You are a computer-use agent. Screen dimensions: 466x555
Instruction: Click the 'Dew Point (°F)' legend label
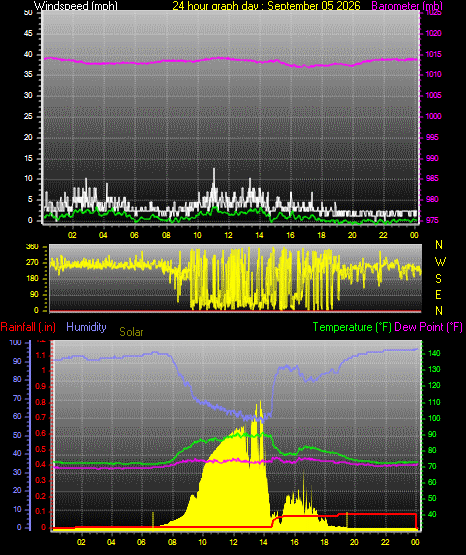click(428, 327)
